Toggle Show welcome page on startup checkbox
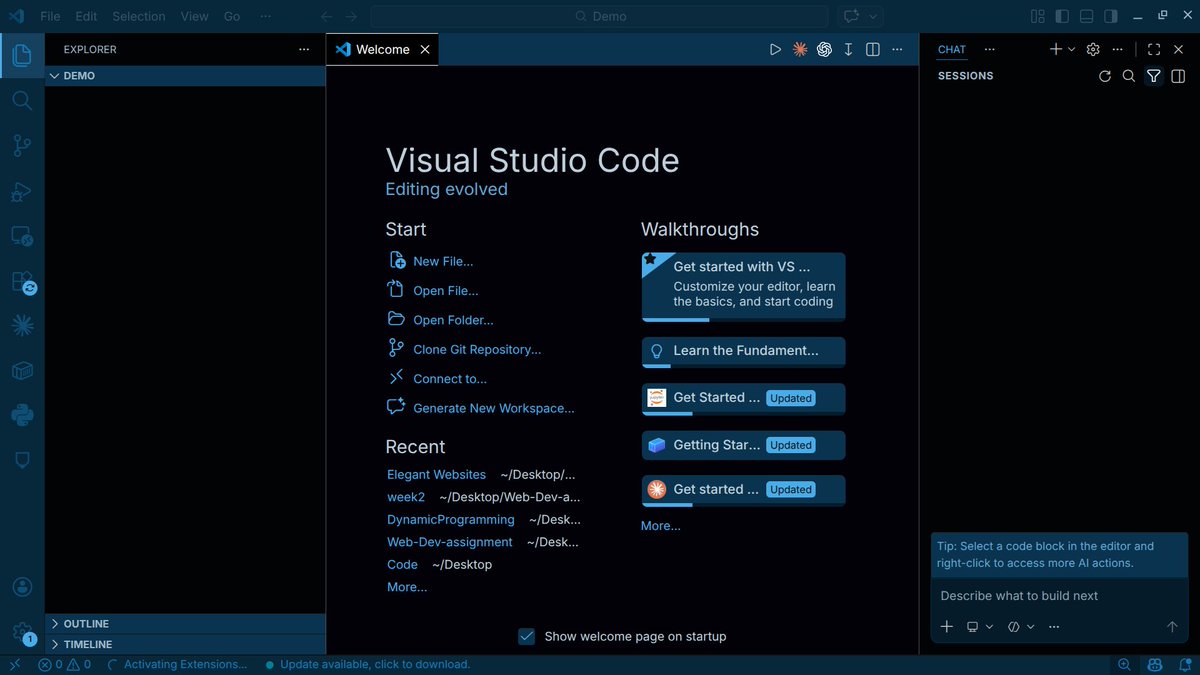1200x675 pixels. 527,636
